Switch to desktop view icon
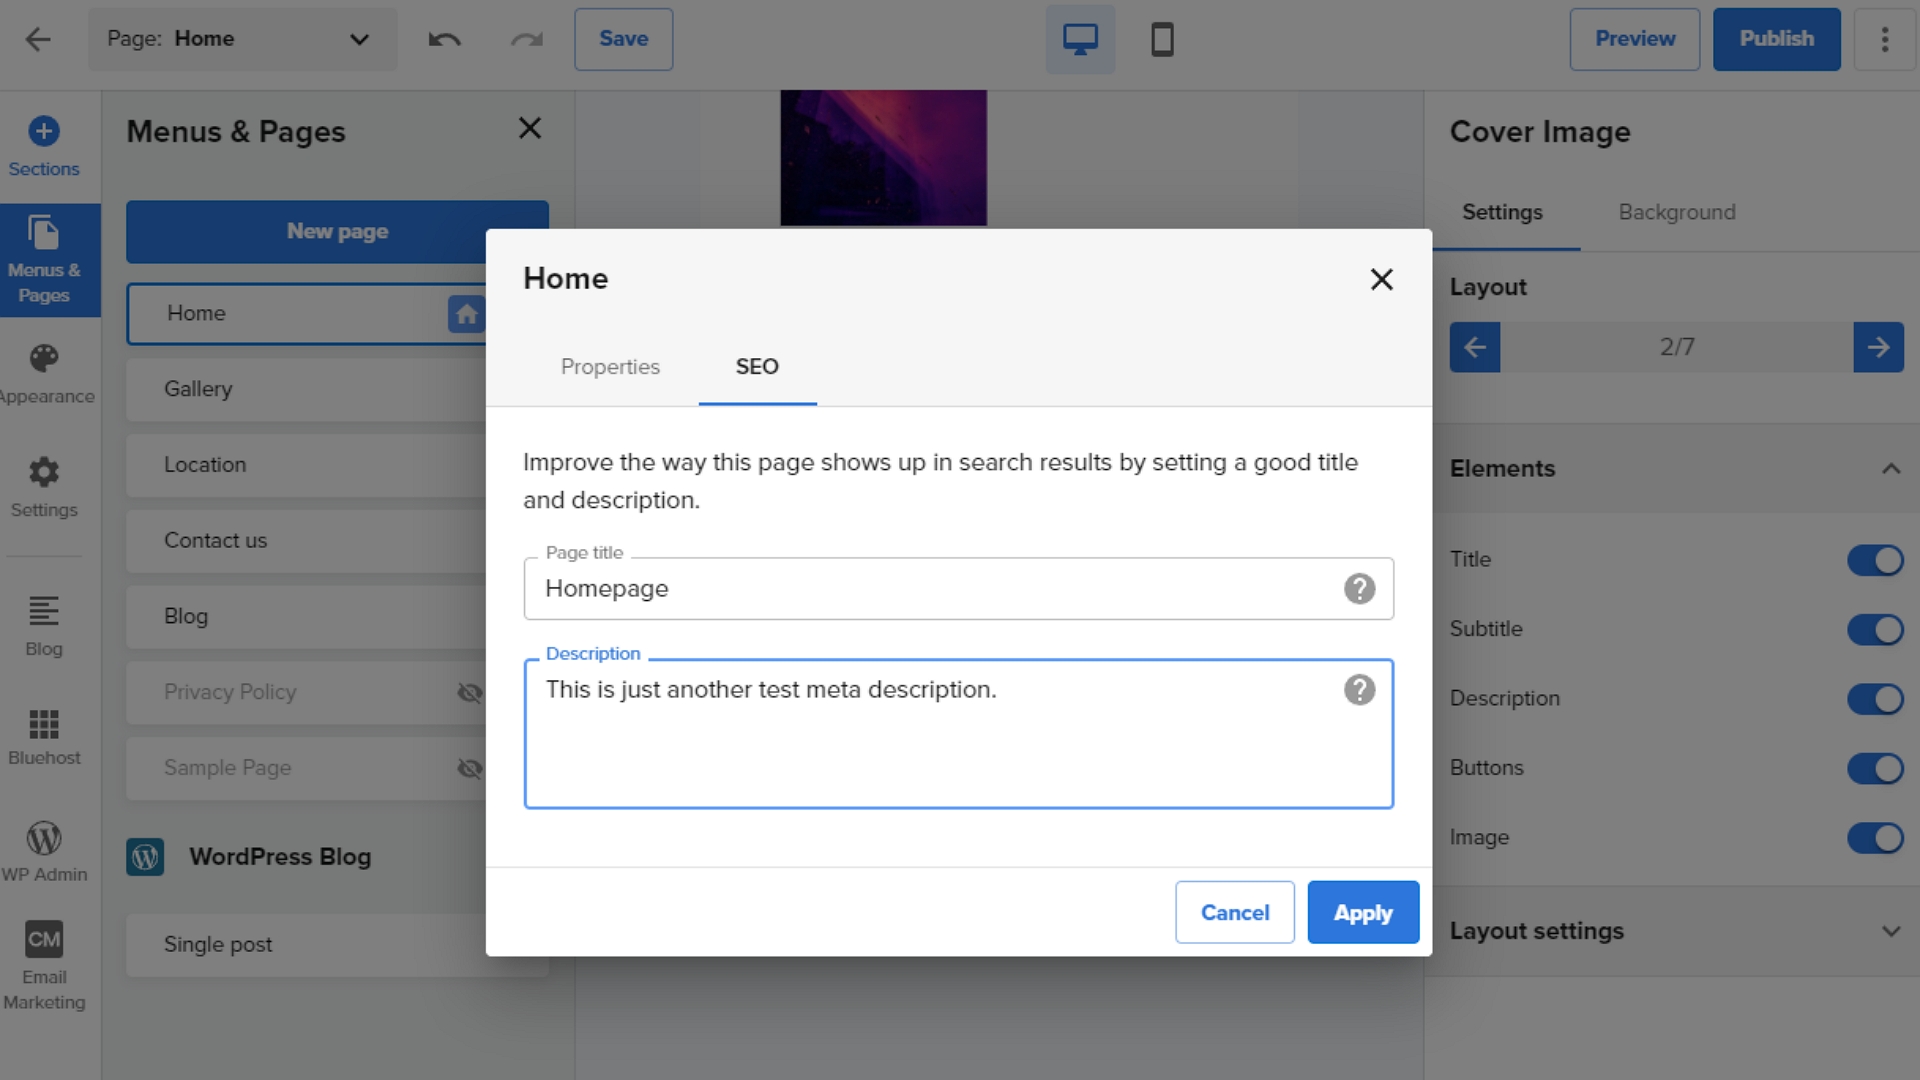The height and width of the screenshot is (1080, 1920). [x=1080, y=39]
